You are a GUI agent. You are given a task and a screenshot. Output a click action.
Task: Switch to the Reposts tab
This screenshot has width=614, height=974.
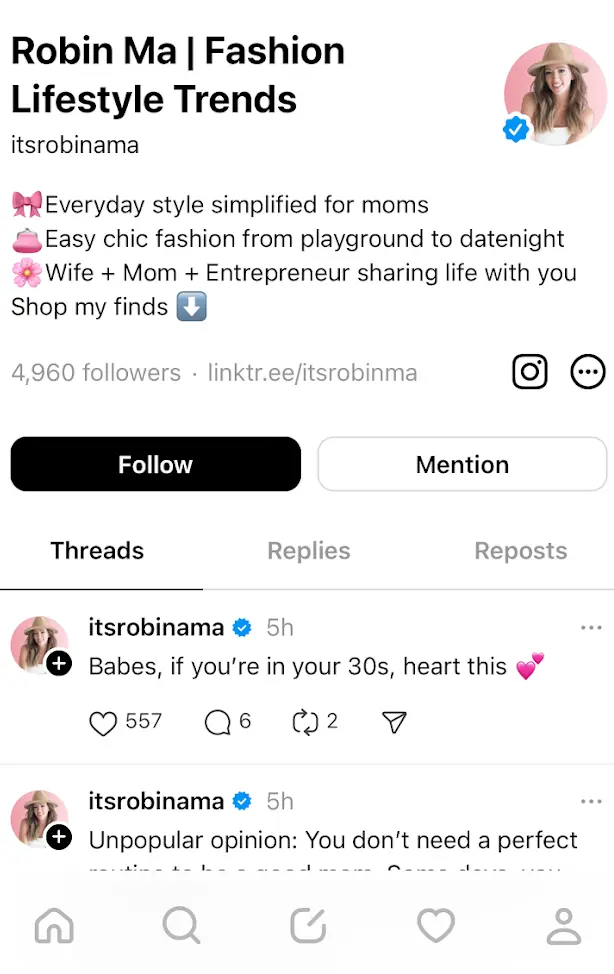pyautogui.click(x=520, y=551)
